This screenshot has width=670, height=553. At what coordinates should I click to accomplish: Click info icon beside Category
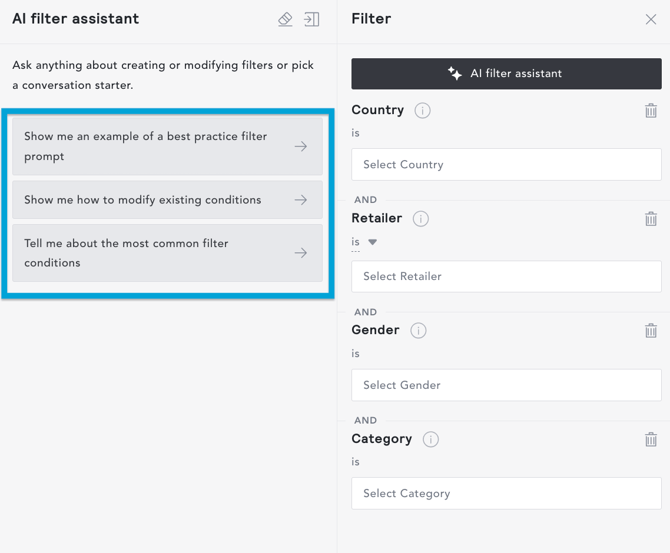430,439
